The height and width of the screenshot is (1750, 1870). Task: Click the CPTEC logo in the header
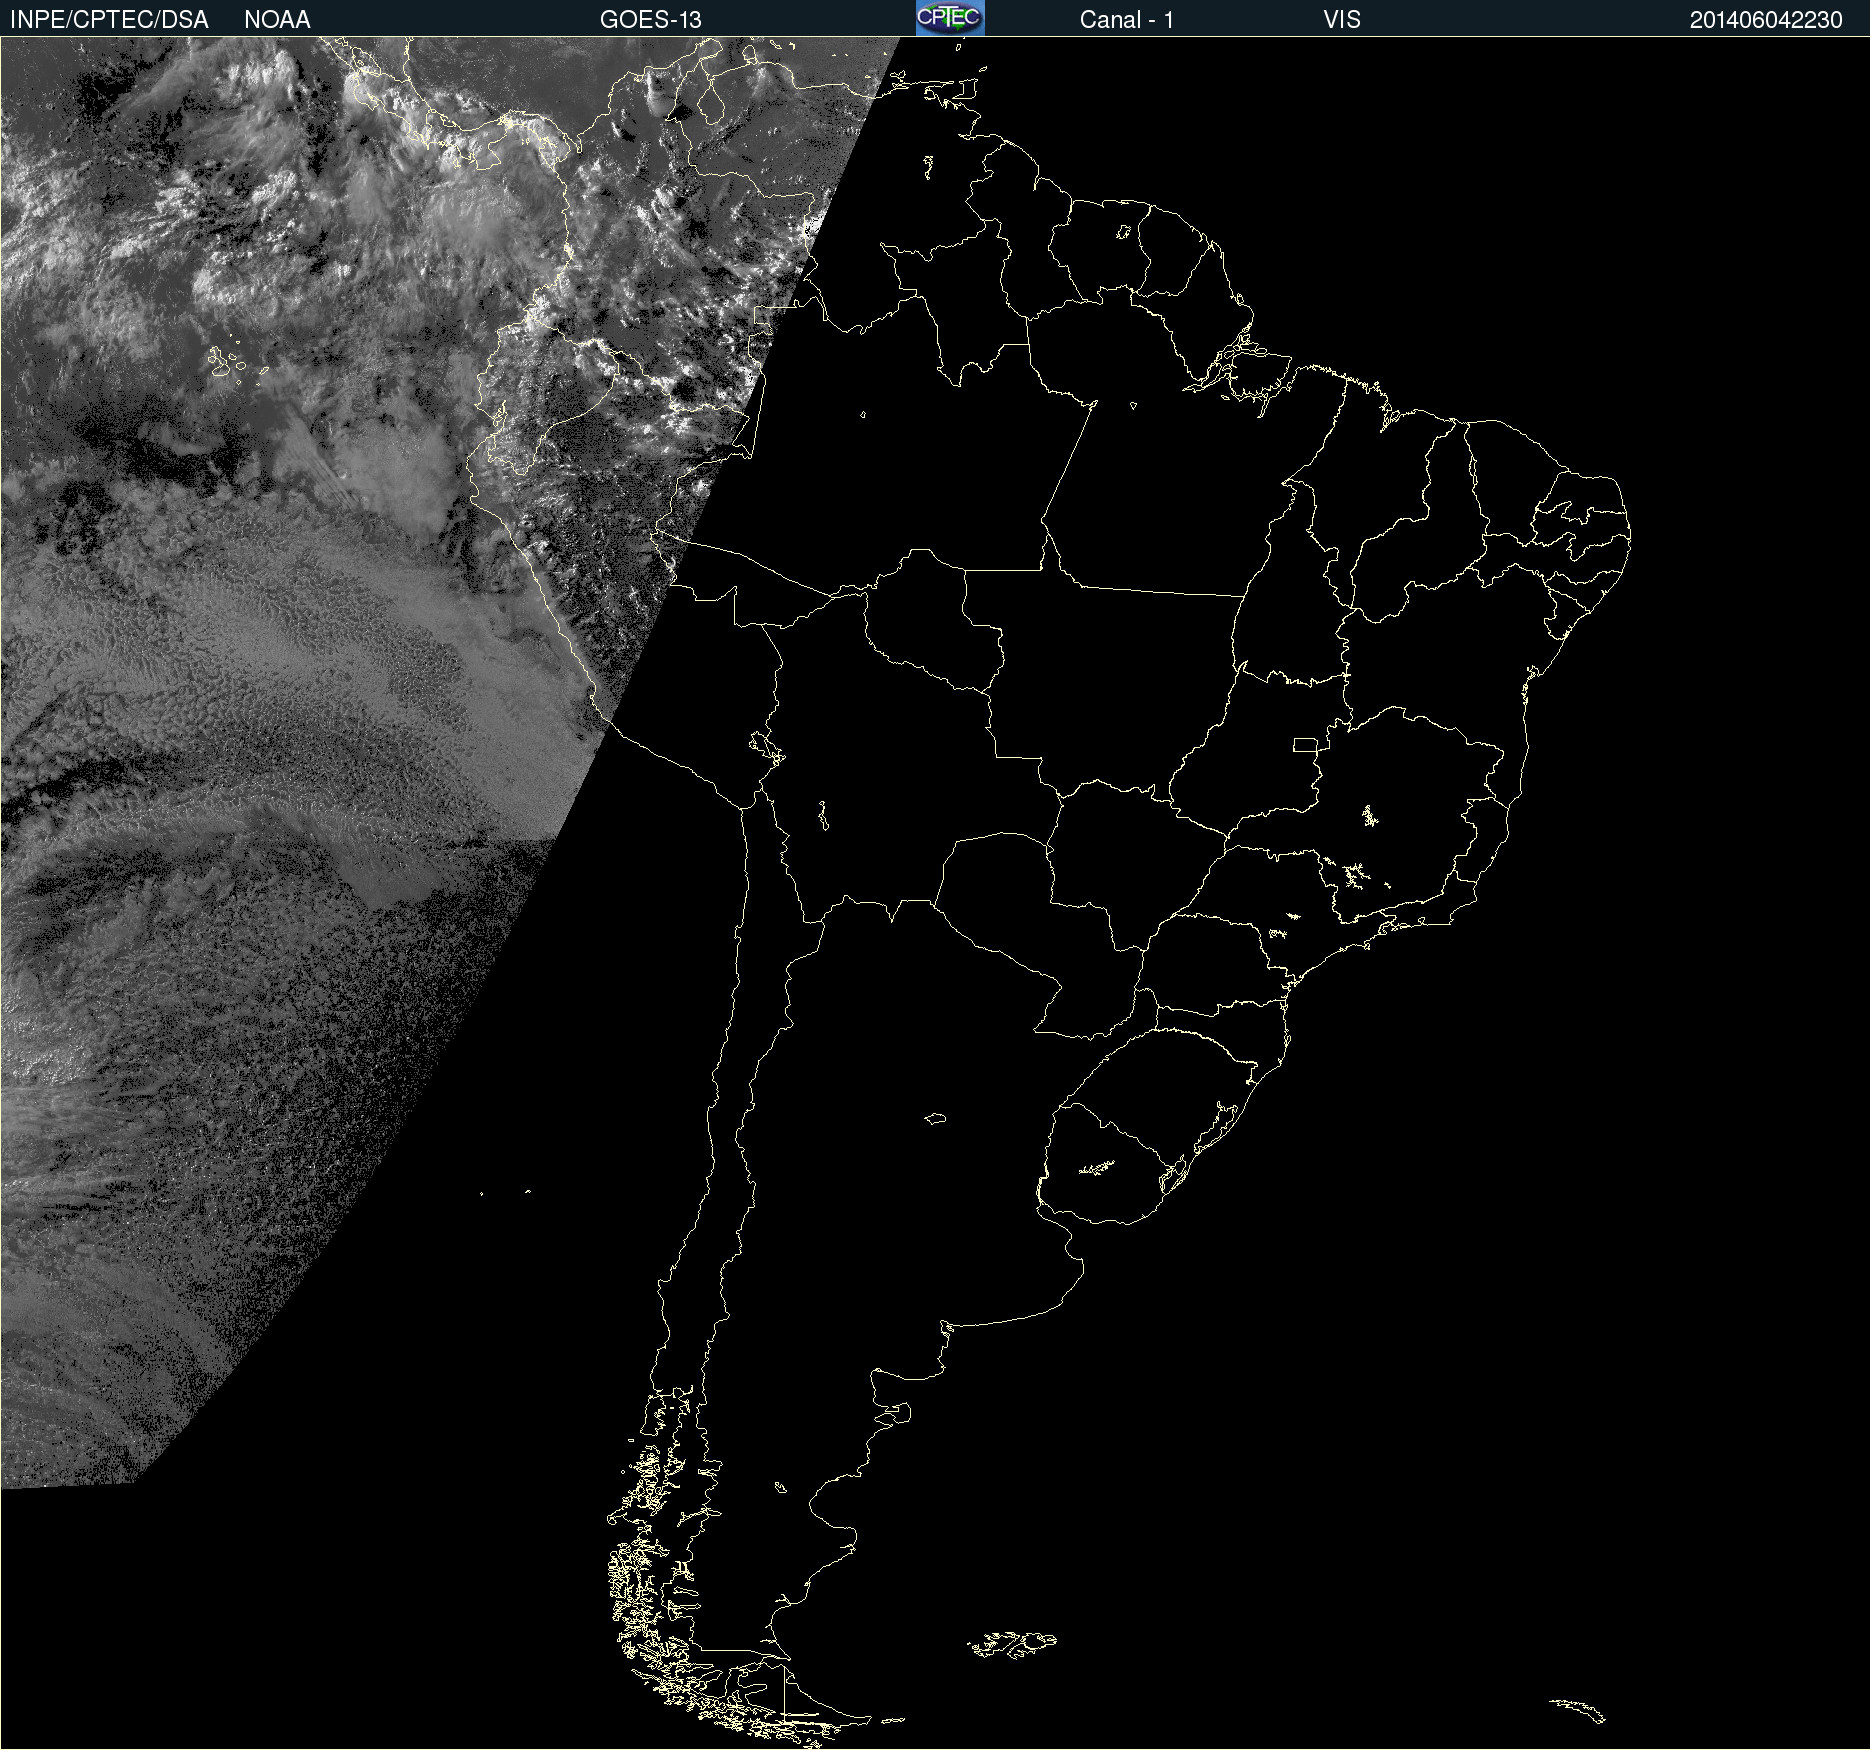pos(950,18)
